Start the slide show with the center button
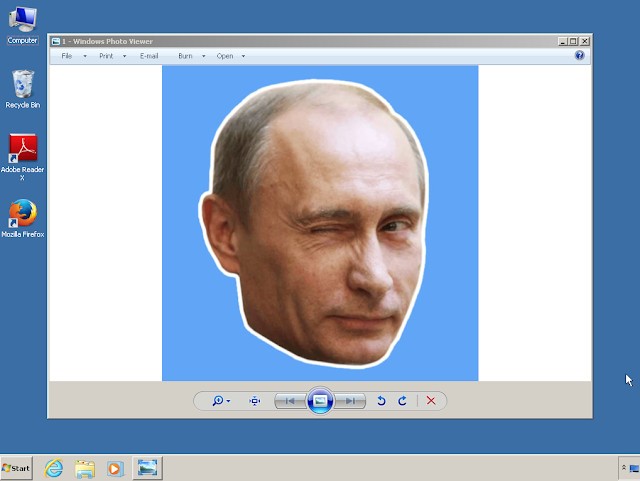Screen dimensions: 640x481 320,401
